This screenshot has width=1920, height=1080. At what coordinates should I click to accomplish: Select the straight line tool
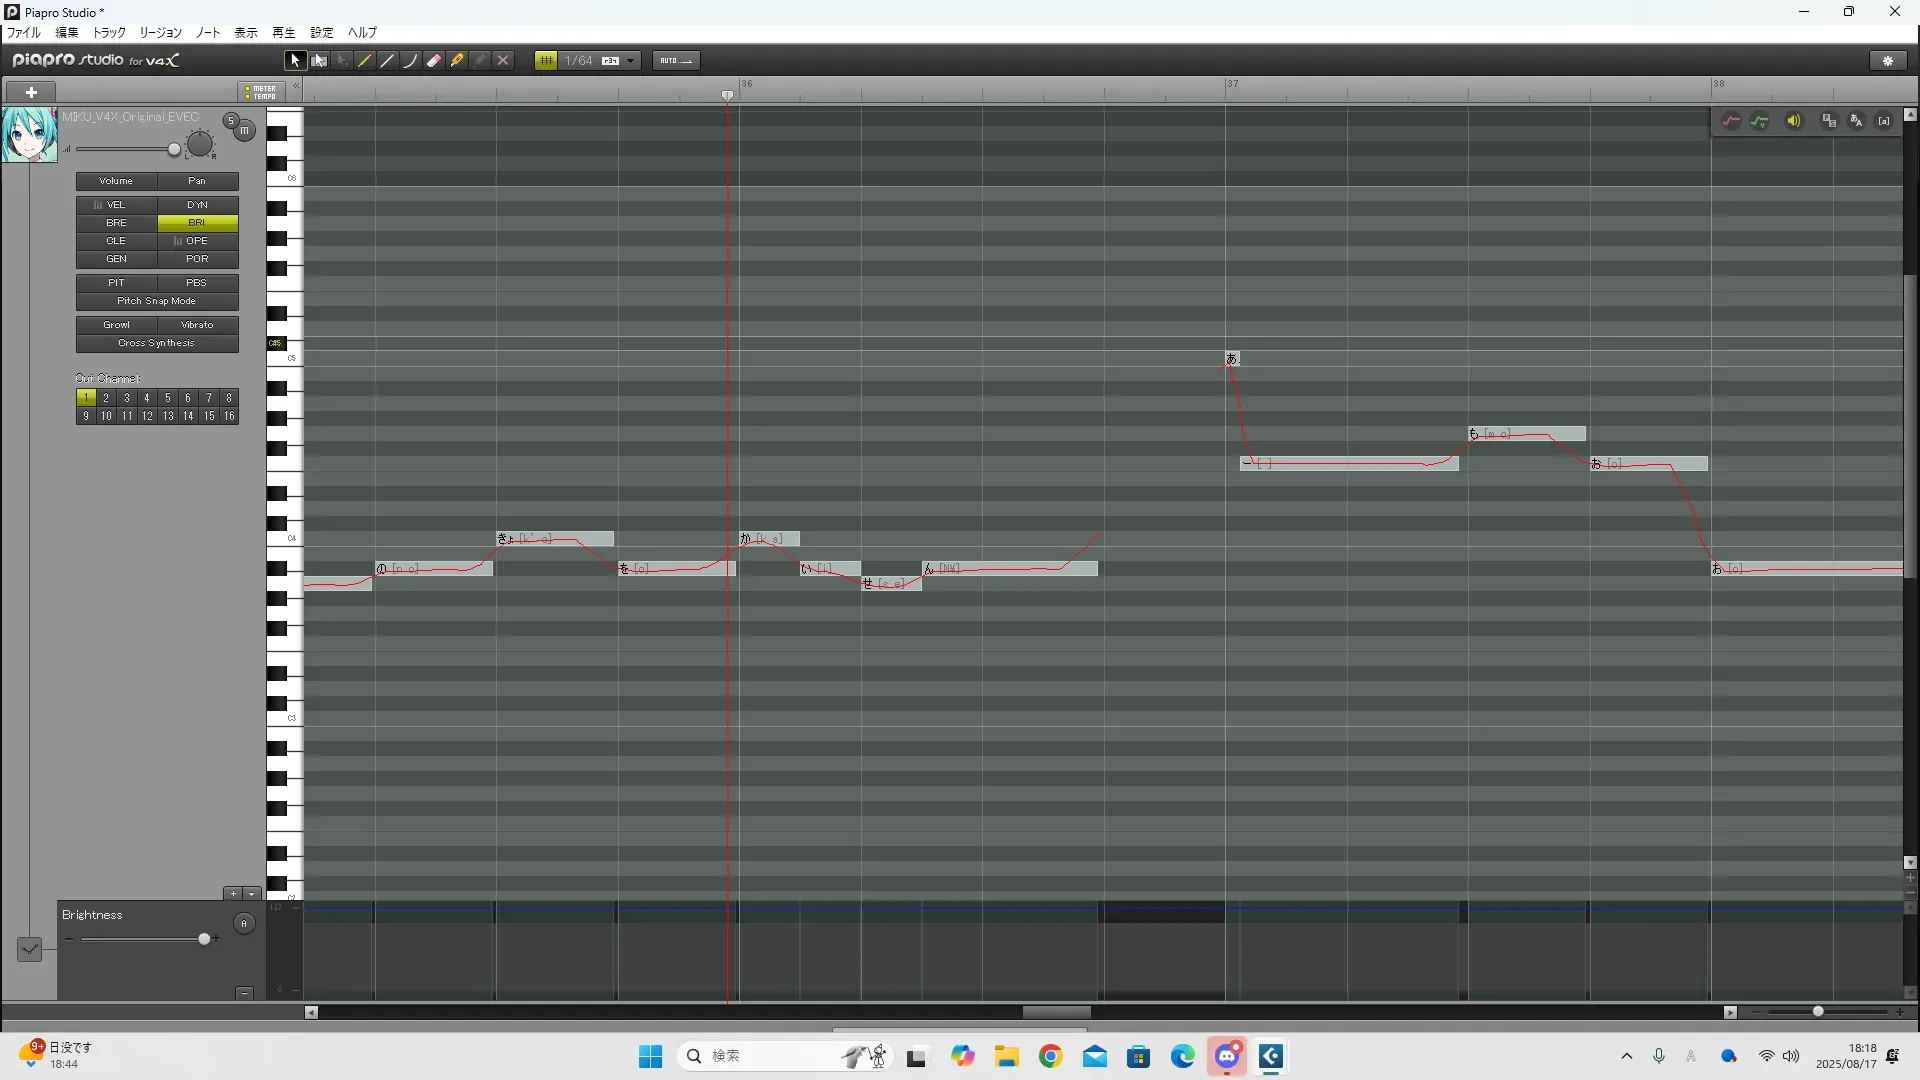pos(388,61)
